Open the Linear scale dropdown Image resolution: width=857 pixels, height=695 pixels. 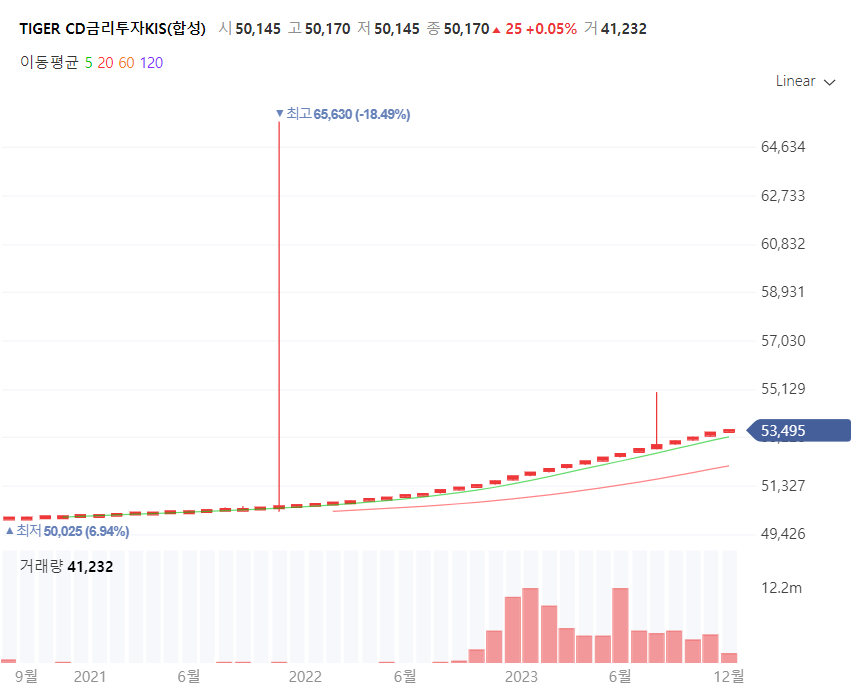click(806, 81)
